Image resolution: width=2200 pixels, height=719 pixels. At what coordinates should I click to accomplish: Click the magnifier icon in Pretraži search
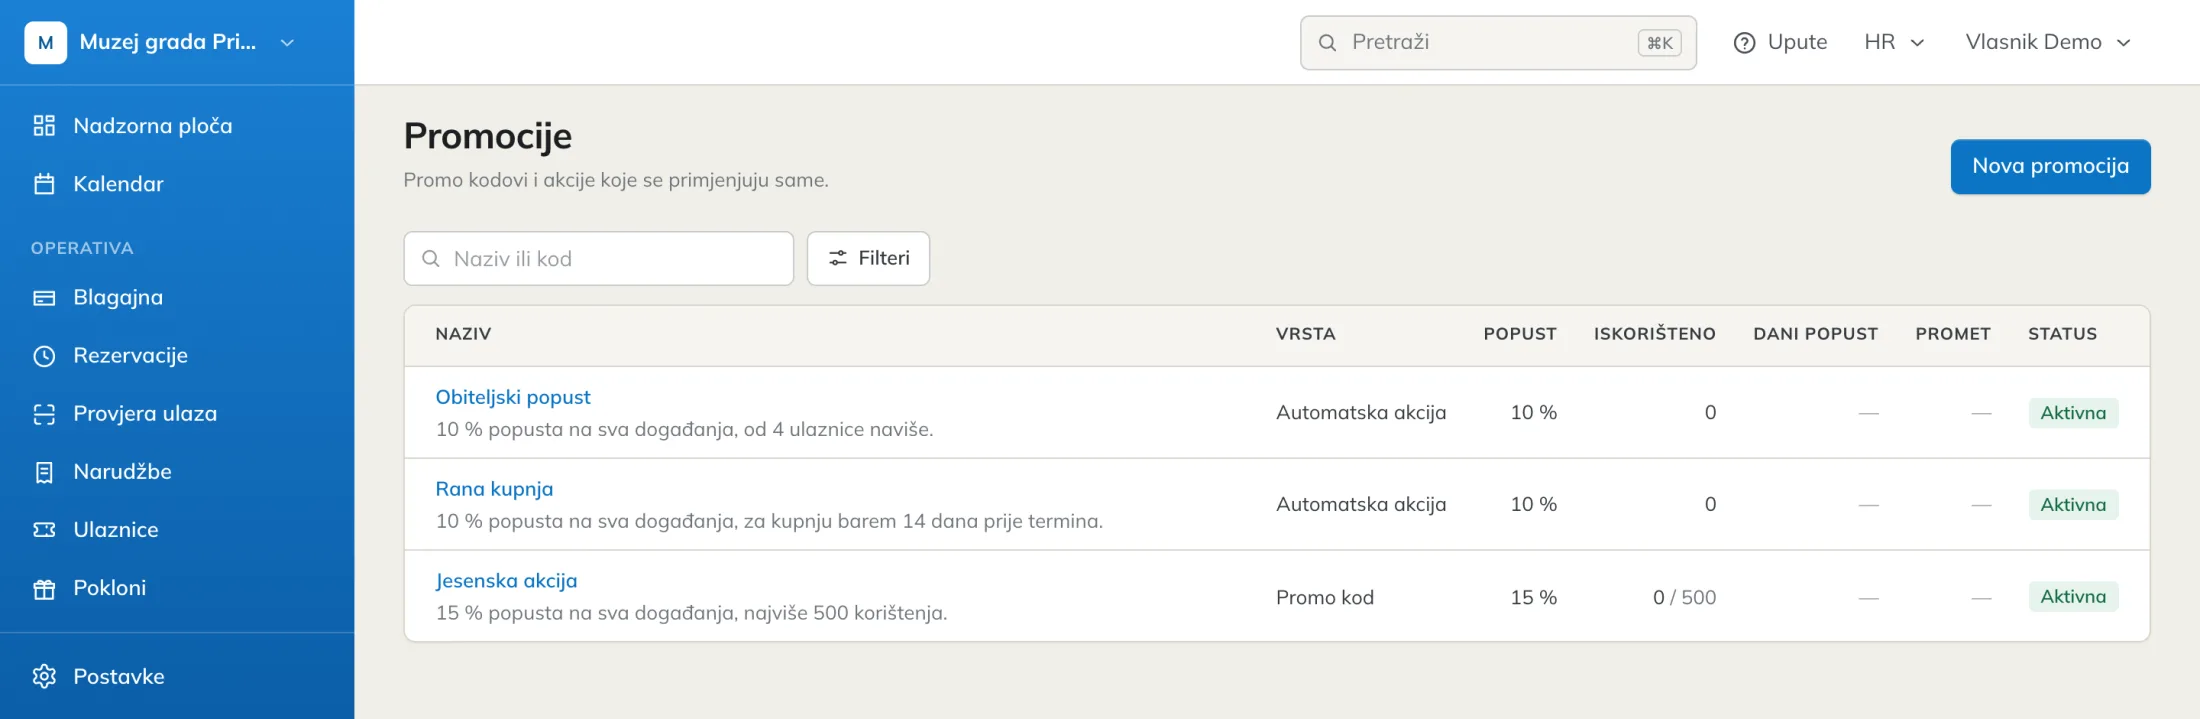1327,43
